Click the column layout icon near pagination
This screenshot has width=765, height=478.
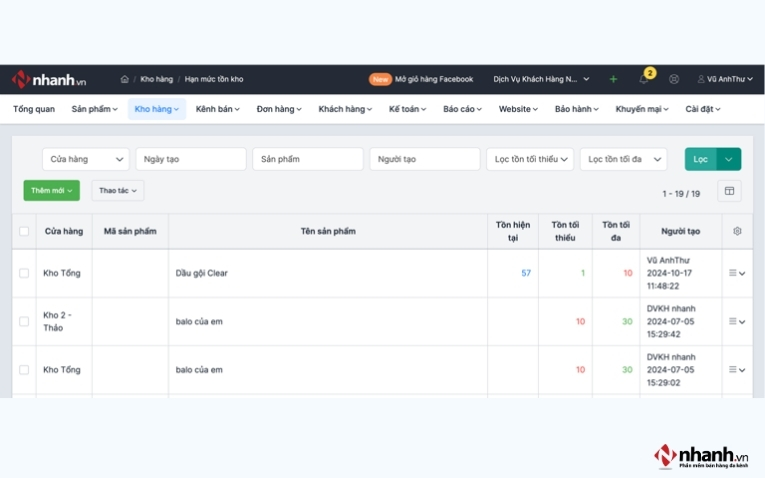[x=729, y=191]
